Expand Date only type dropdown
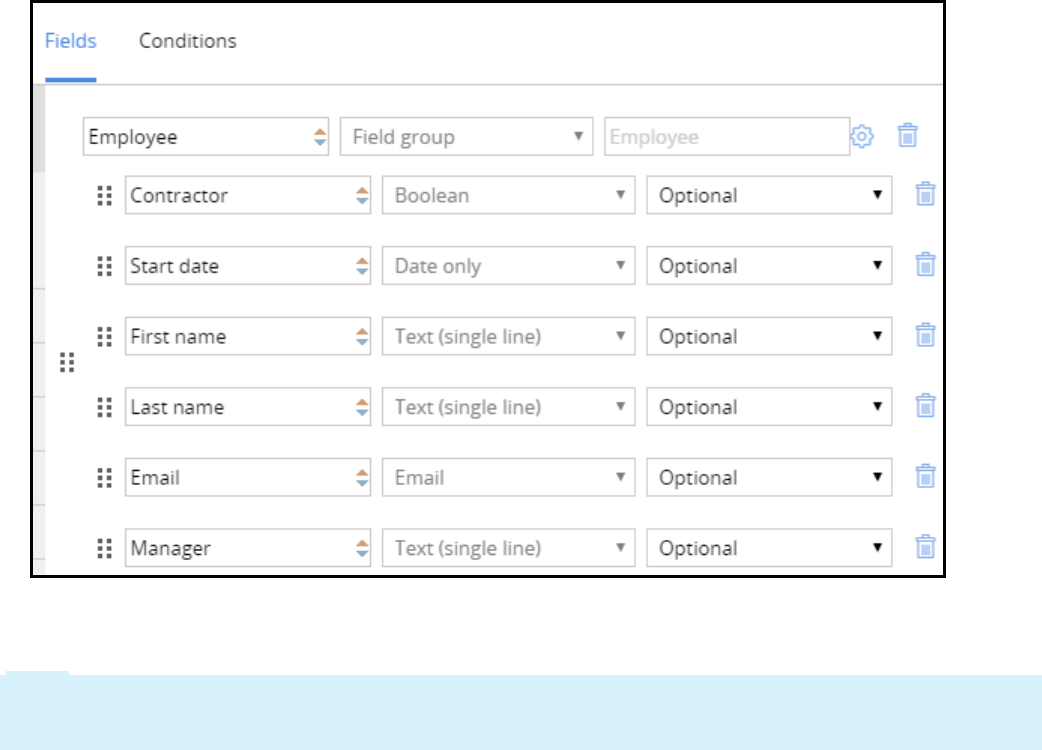This screenshot has width=1042, height=750. pyautogui.click(x=508, y=266)
